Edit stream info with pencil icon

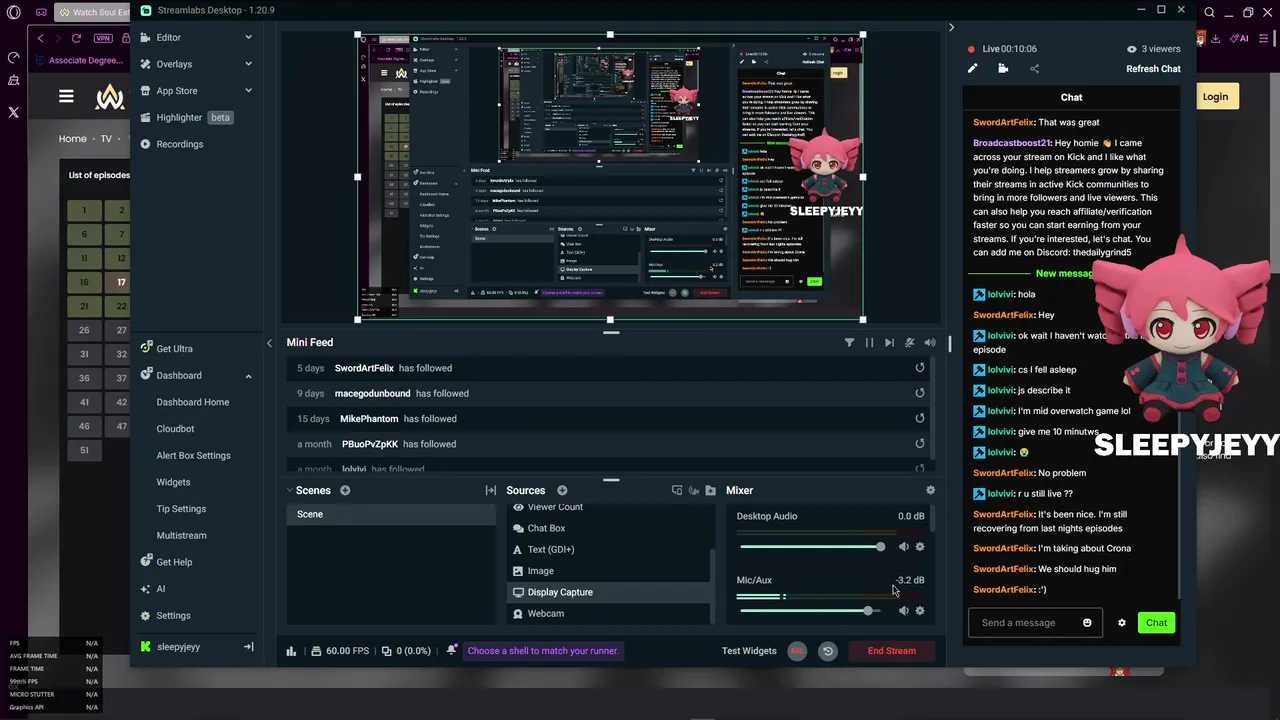tap(972, 68)
